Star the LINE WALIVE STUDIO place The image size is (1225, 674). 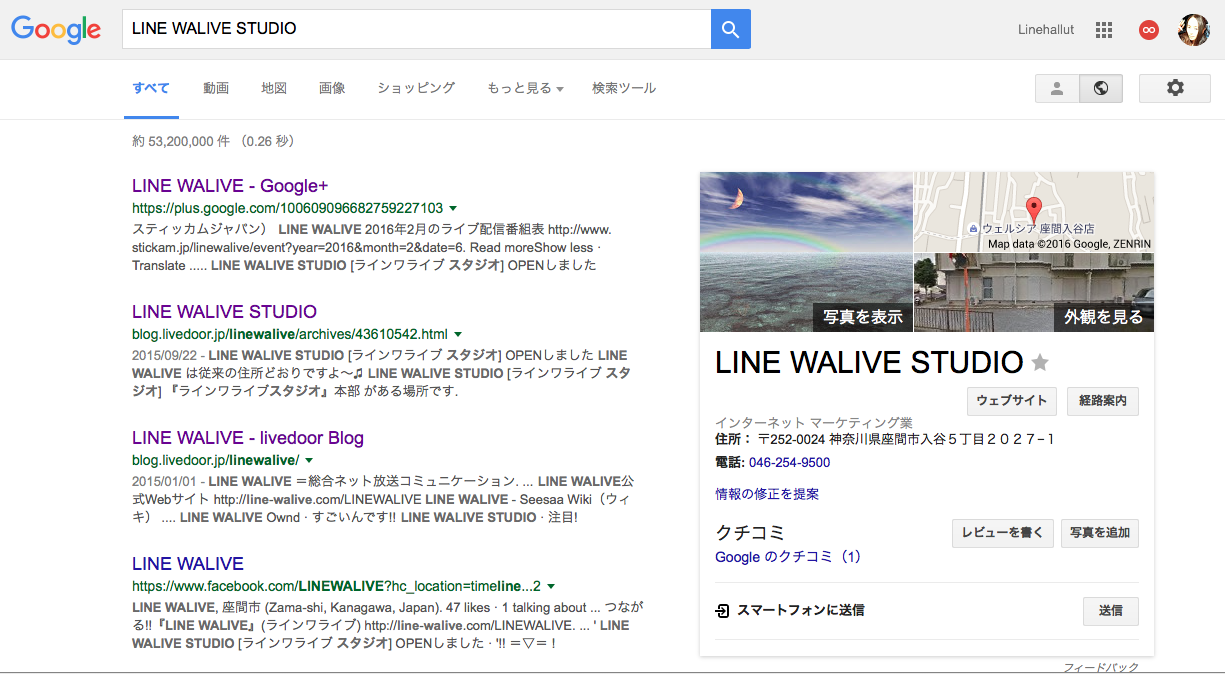click(x=1040, y=362)
